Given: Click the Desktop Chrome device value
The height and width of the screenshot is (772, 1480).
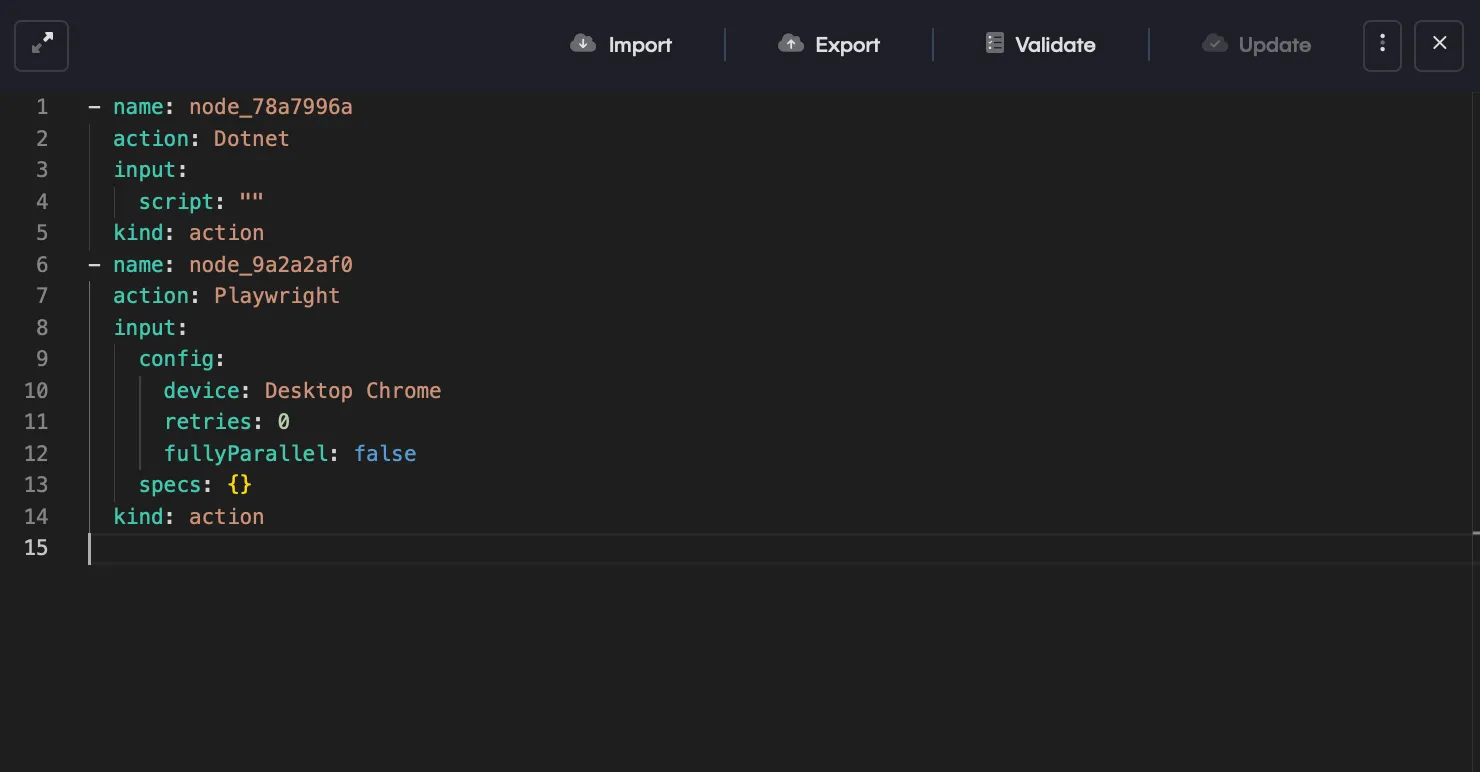Looking at the screenshot, I should click(353, 391).
